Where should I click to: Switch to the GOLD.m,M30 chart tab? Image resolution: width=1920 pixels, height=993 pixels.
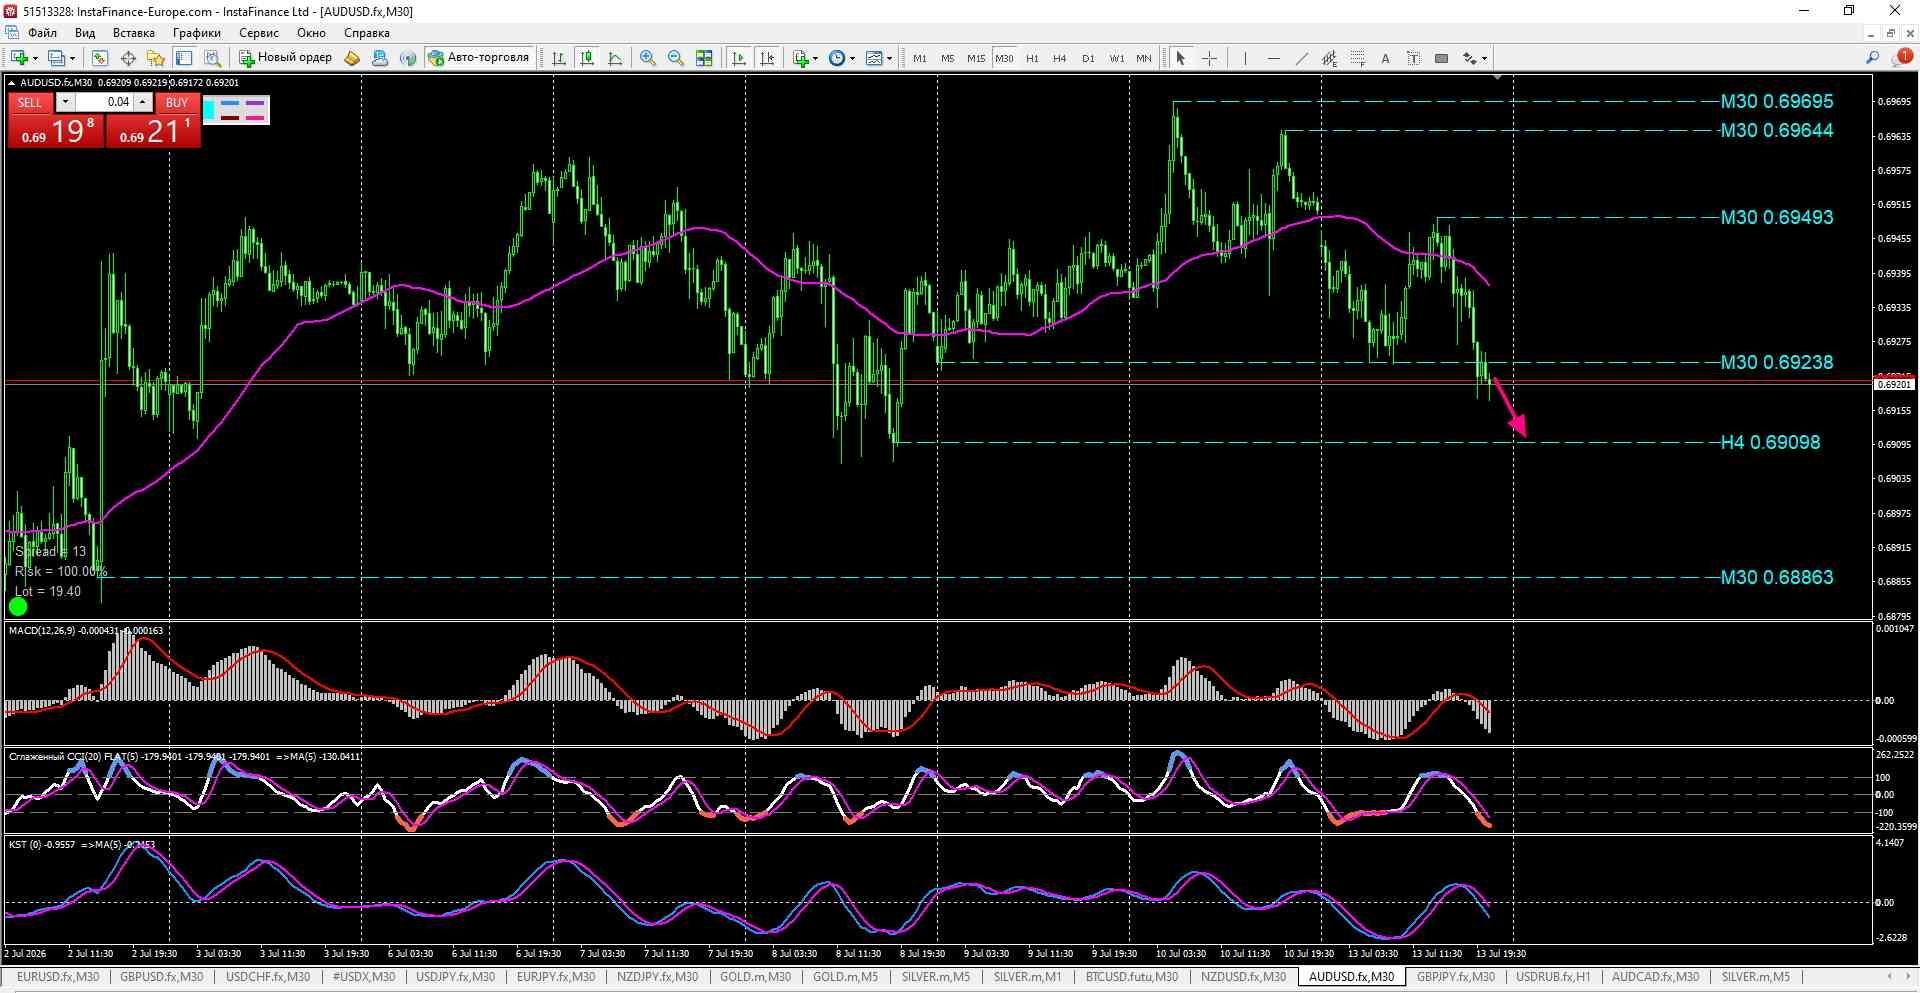click(x=755, y=977)
